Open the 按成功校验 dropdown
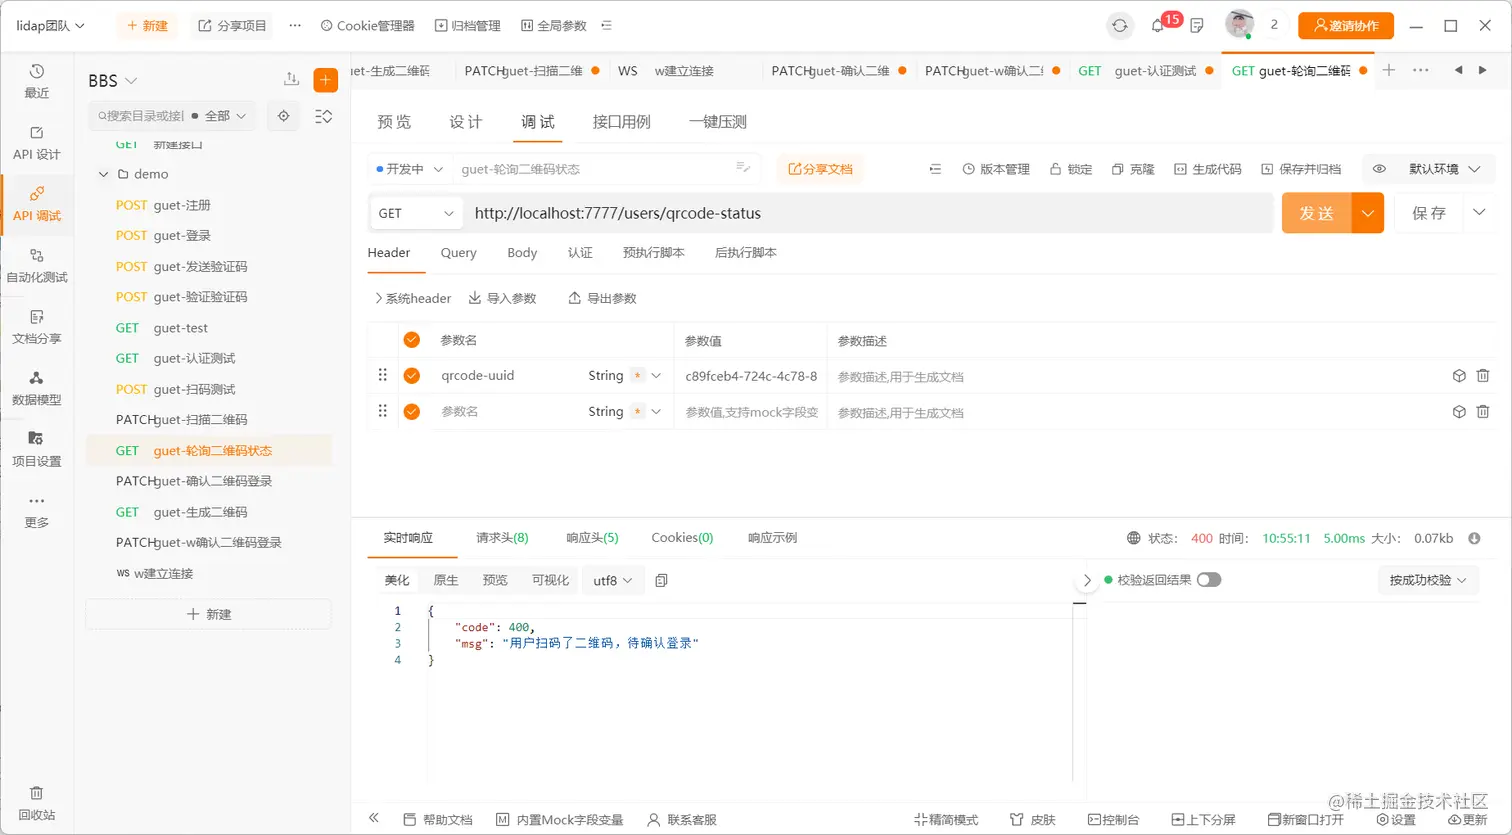The image size is (1512, 835). click(1428, 580)
